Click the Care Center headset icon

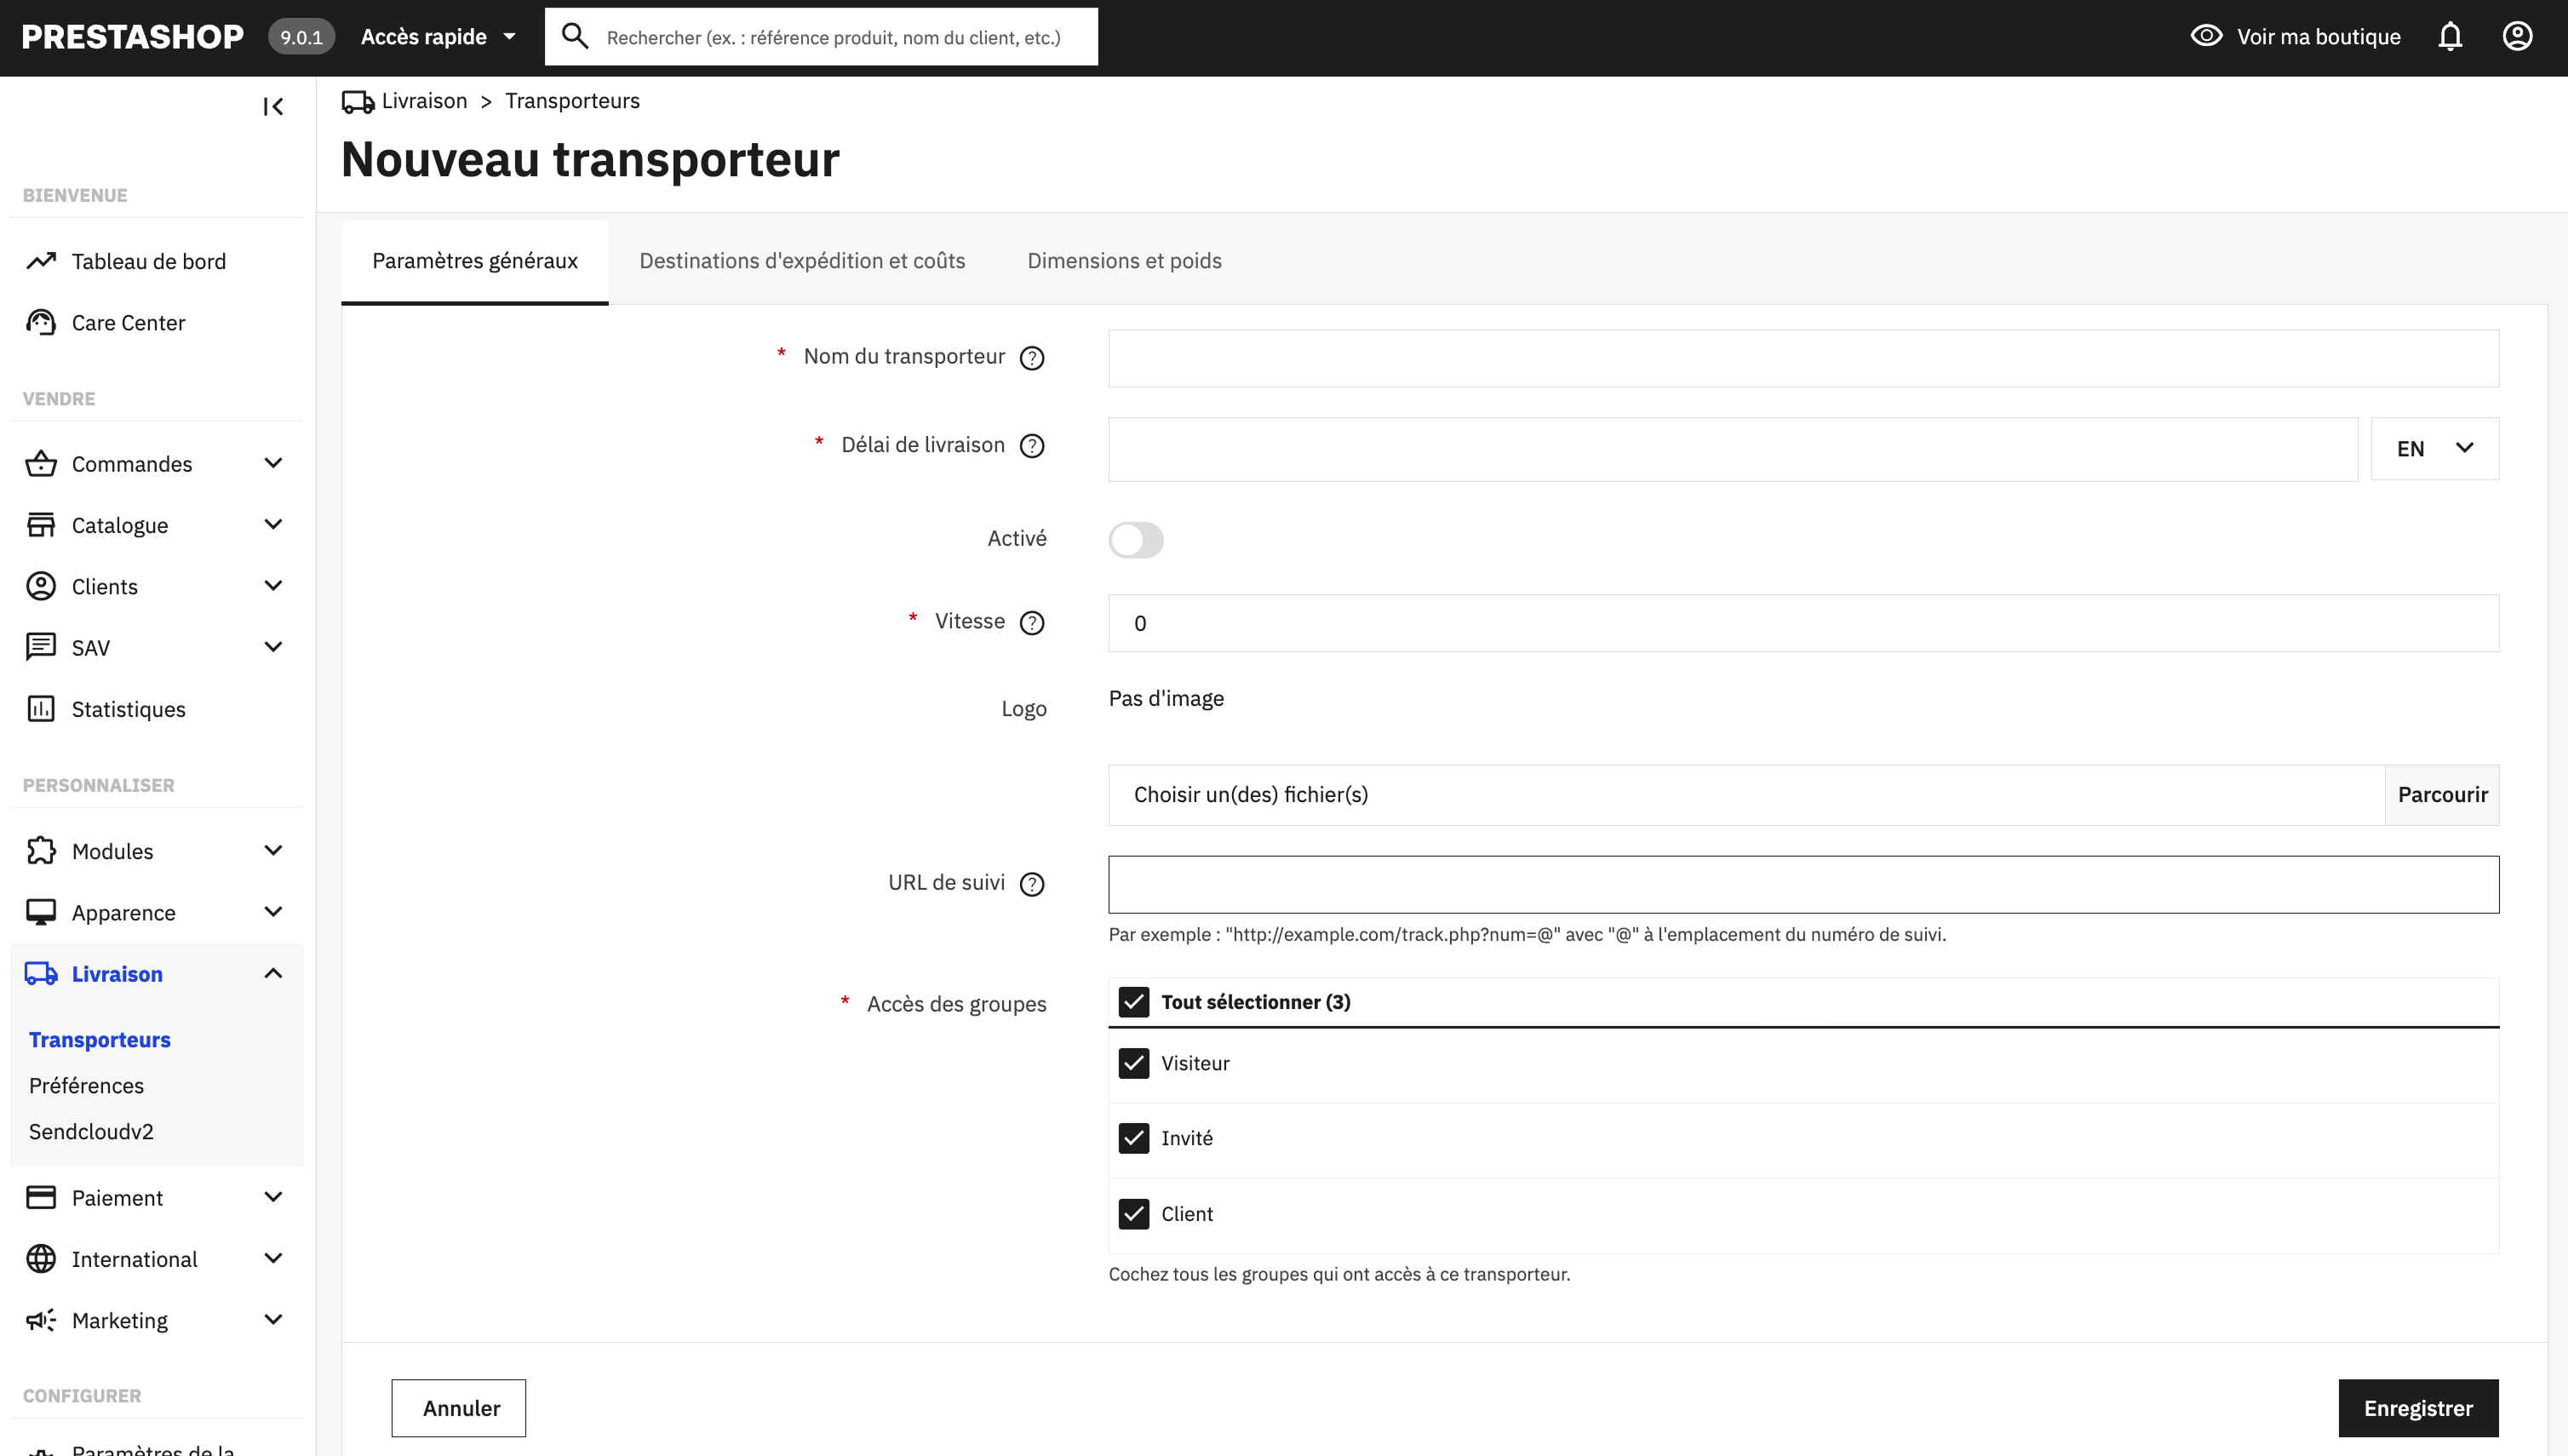pos(41,322)
